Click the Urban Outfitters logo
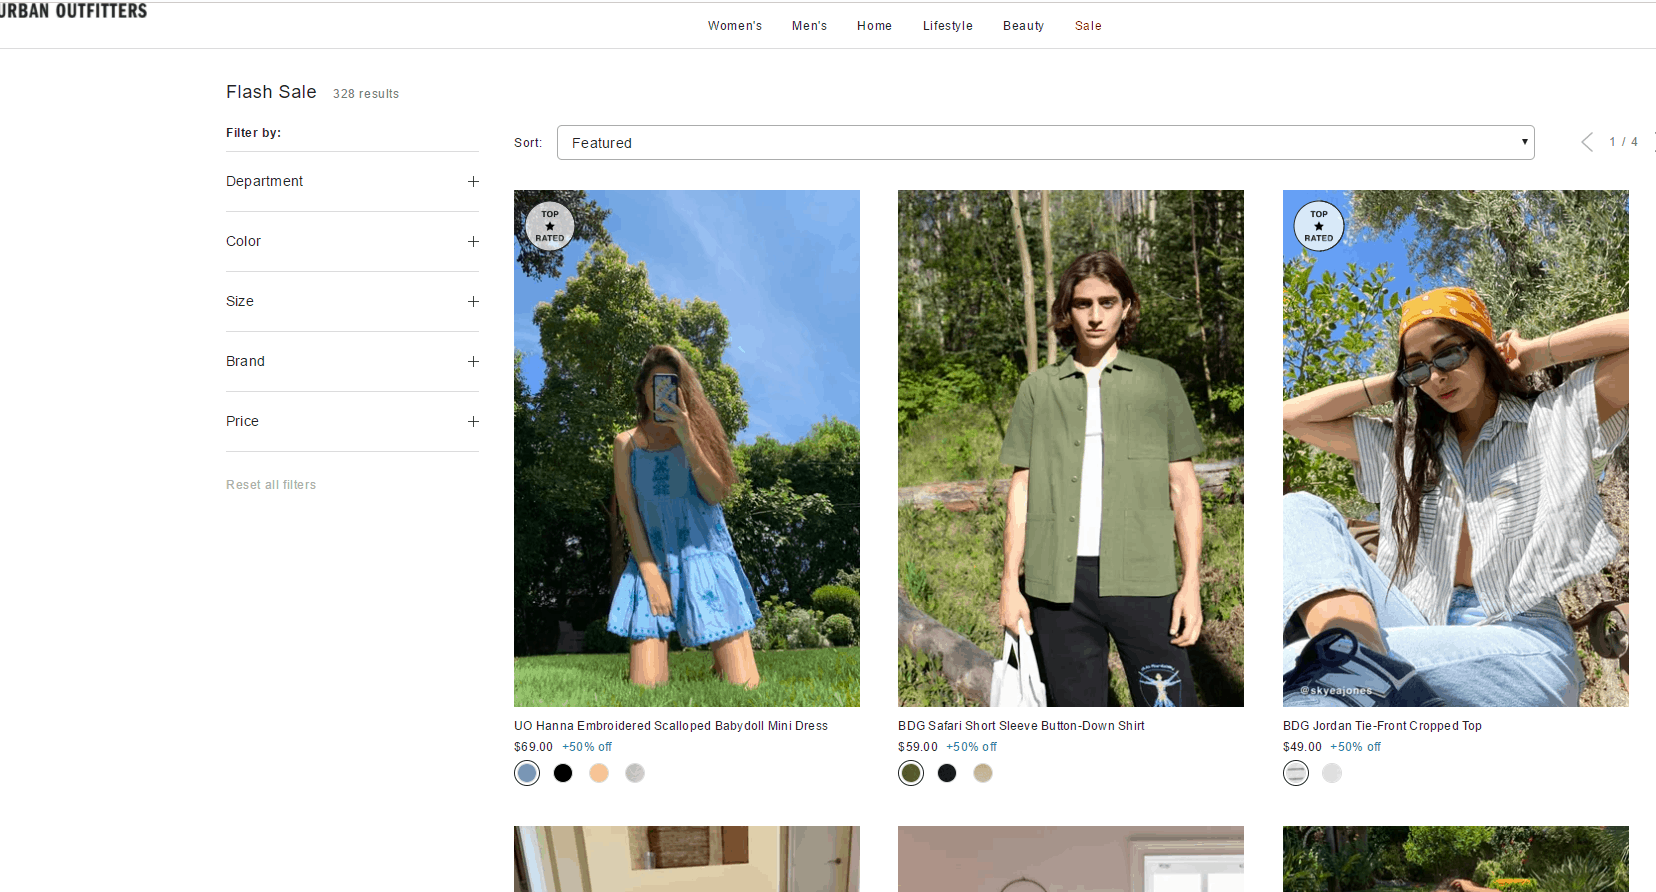1656x892 pixels. pyautogui.click(x=73, y=11)
